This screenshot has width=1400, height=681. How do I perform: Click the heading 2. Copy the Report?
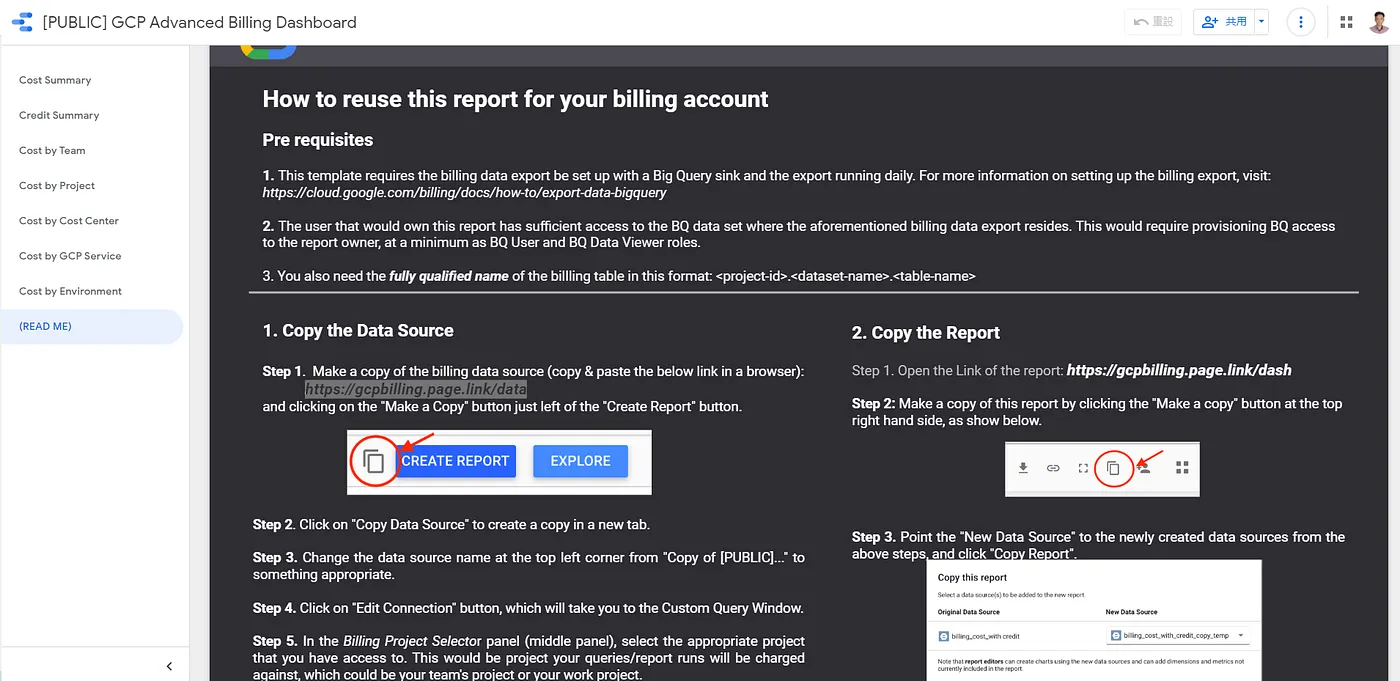[926, 333]
